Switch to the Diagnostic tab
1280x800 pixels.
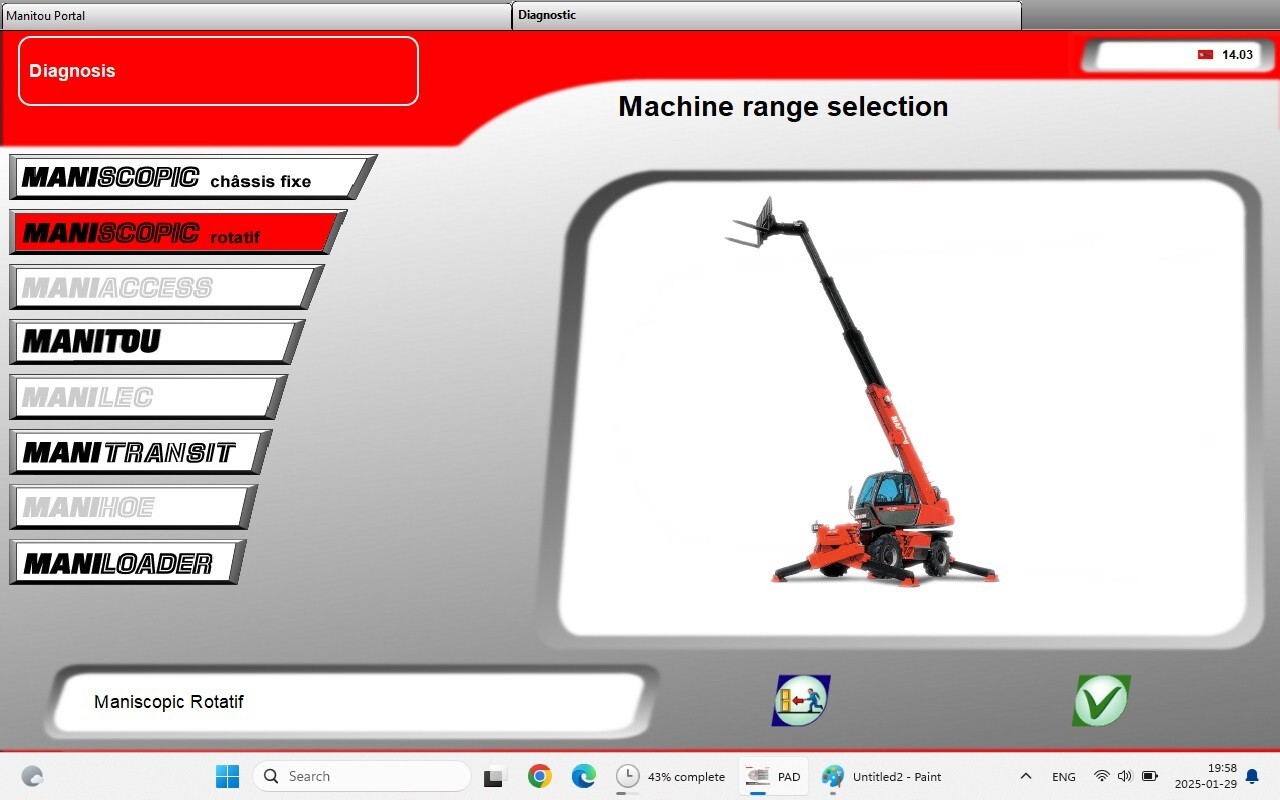(x=767, y=15)
